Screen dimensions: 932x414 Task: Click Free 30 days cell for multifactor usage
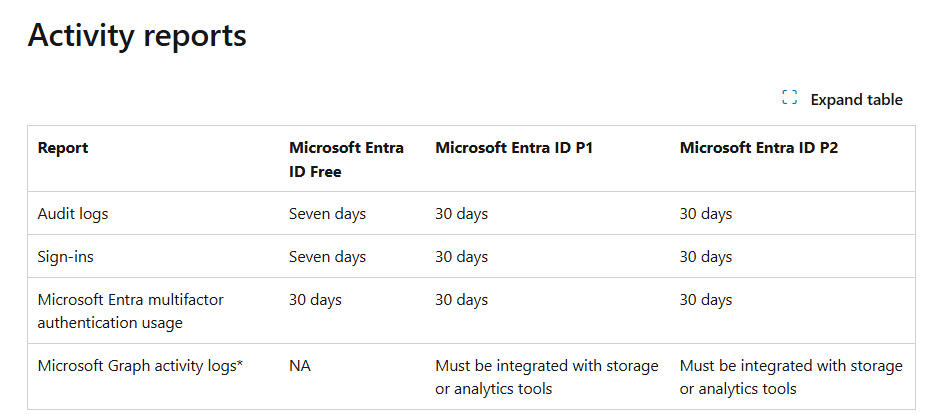pos(316,300)
